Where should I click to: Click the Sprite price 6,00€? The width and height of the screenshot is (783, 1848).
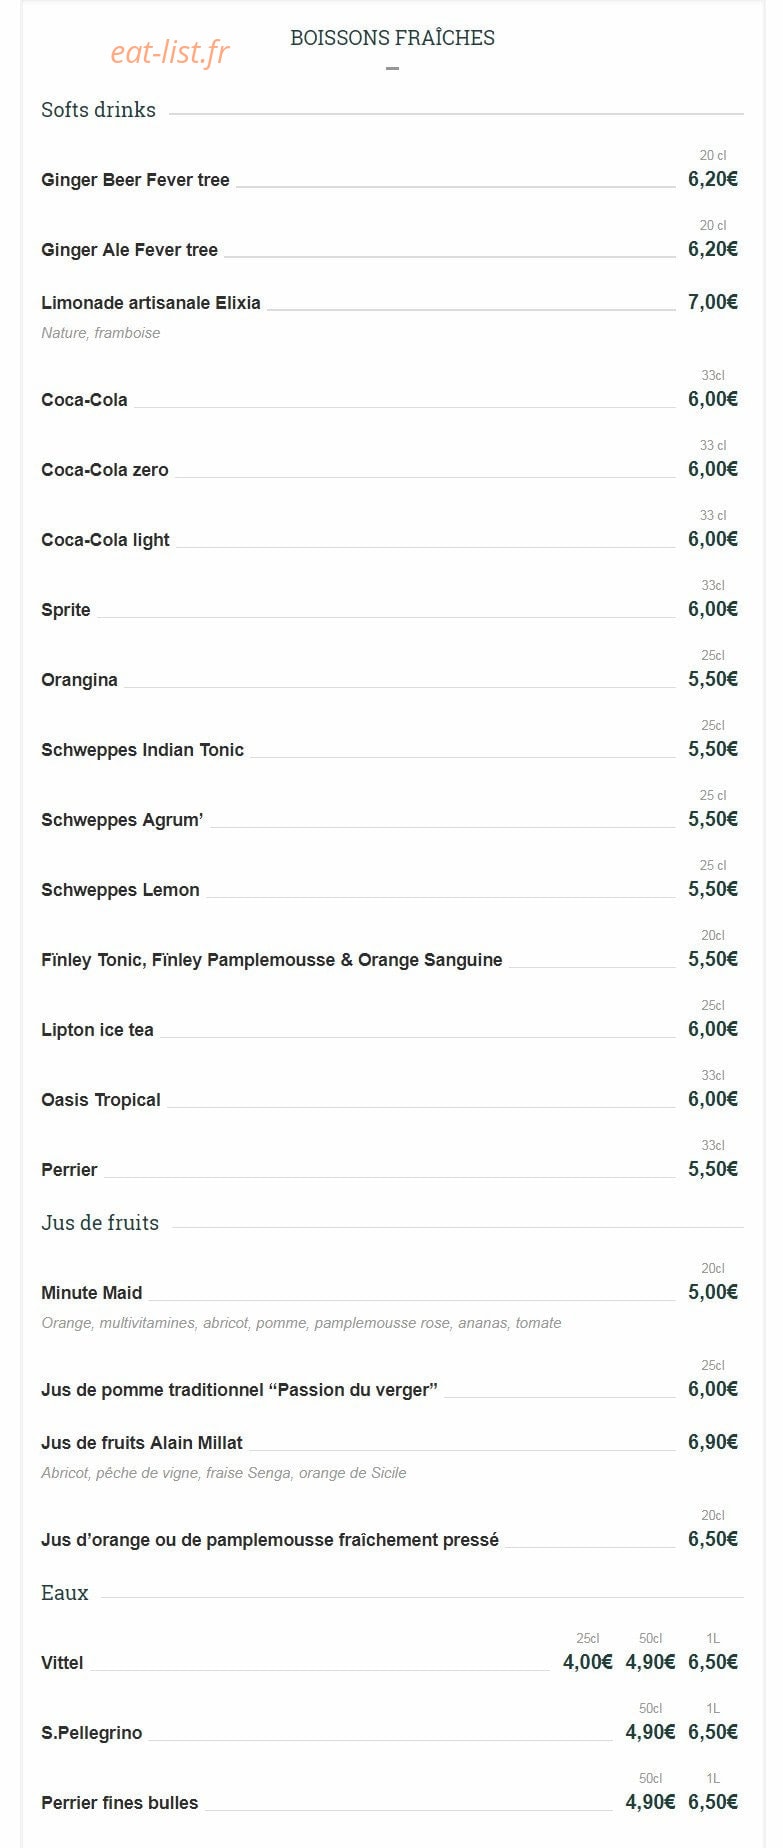click(713, 609)
